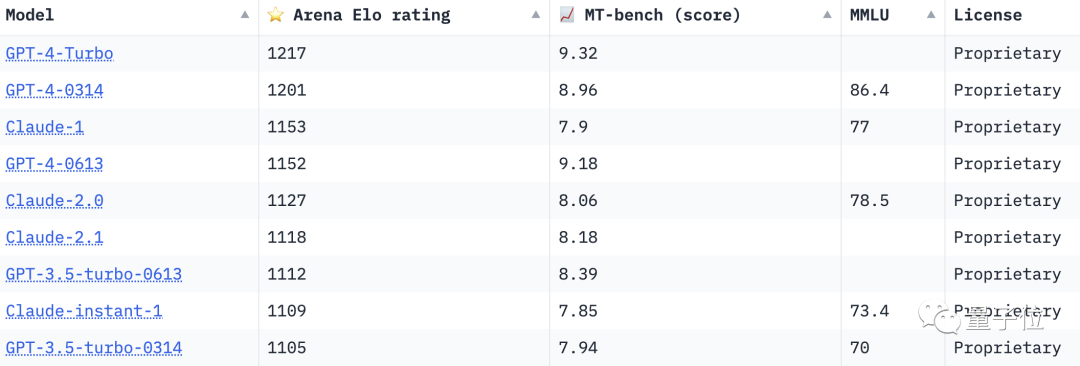Viewport: 1080px width, 366px height.
Task: Open the GPT-4-Turbo model link
Action: (59, 54)
